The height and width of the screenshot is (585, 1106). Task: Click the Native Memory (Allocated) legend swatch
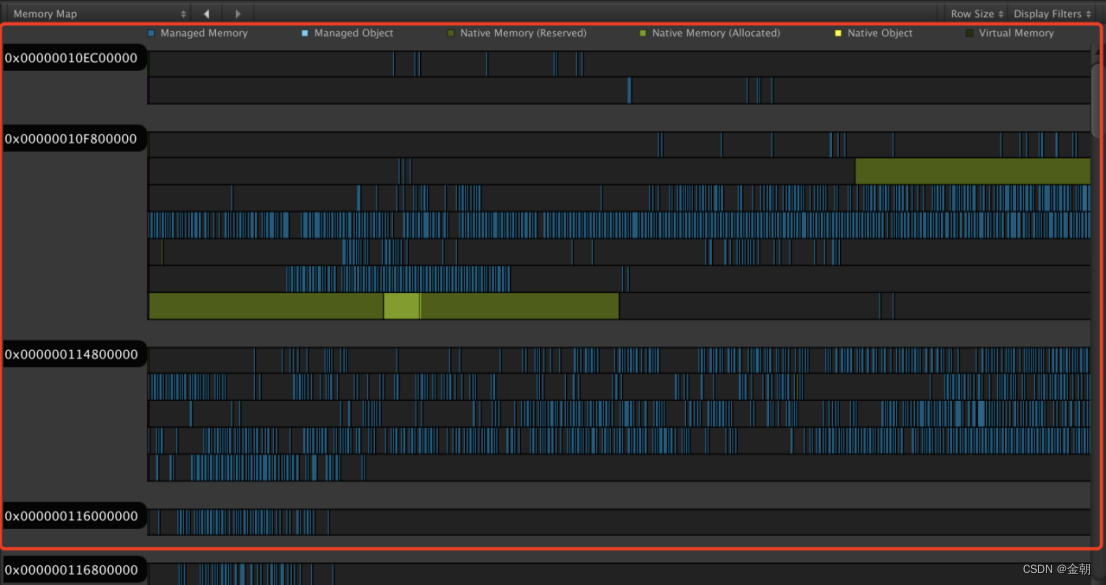point(643,33)
